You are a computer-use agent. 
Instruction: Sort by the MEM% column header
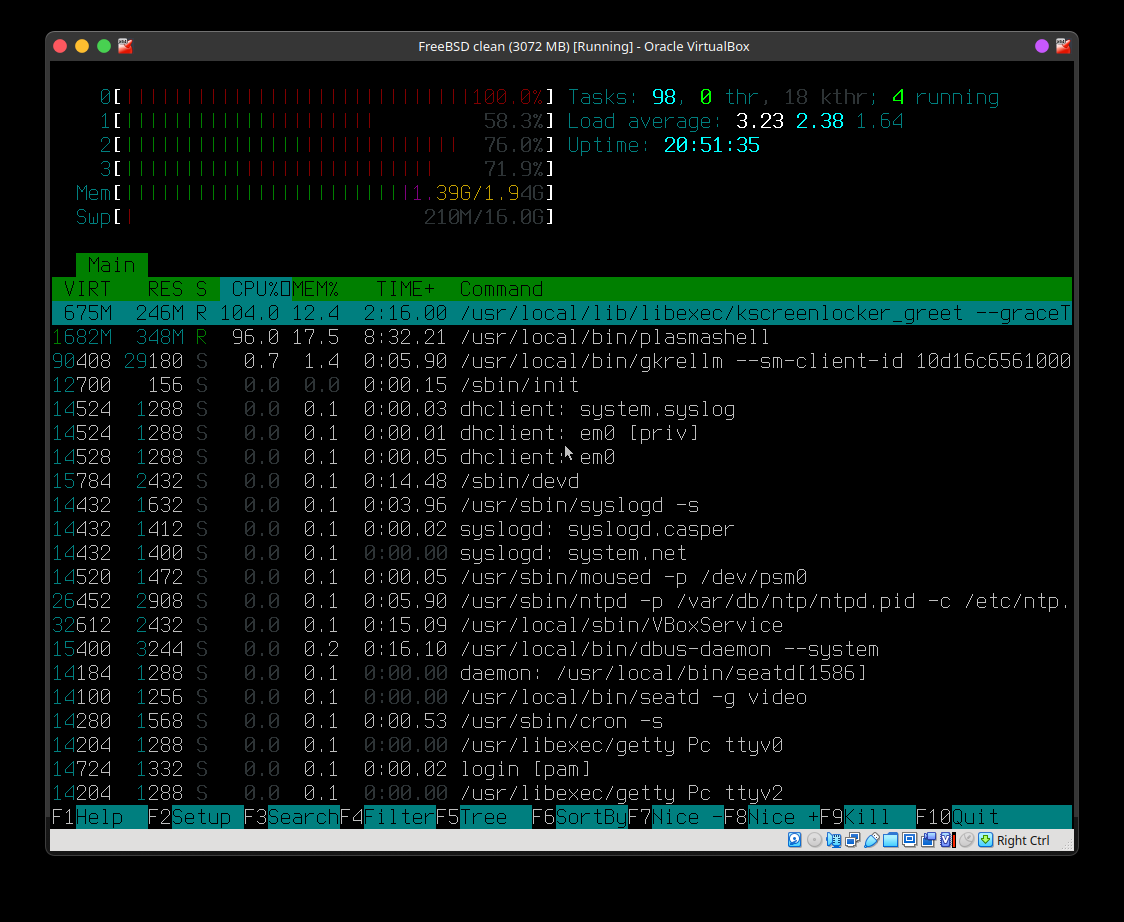click(x=315, y=289)
